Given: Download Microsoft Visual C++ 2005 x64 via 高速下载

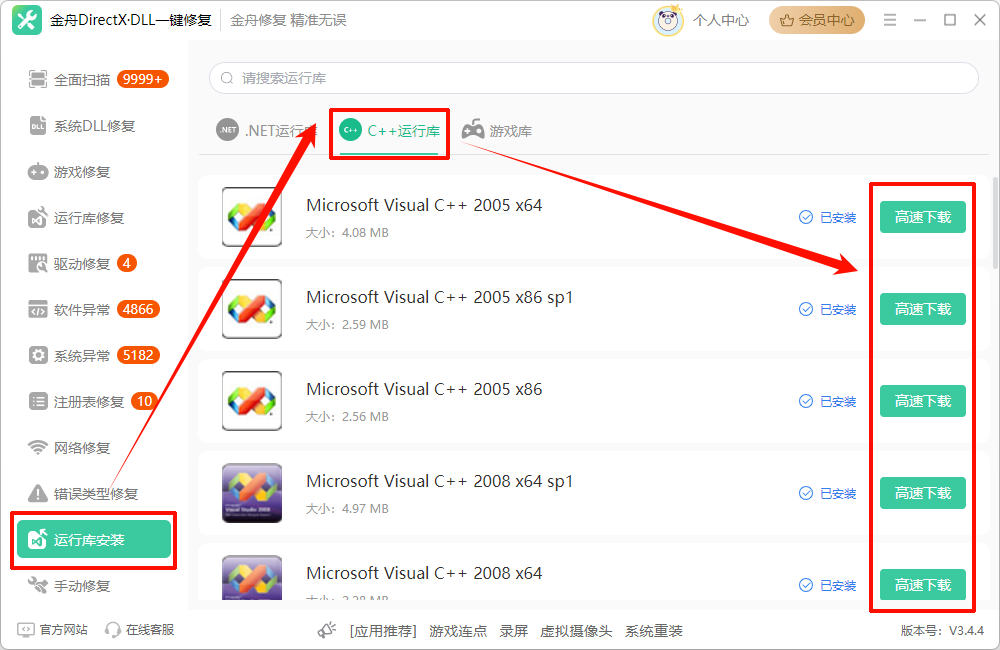Looking at the screenshot, I should 922,217.
